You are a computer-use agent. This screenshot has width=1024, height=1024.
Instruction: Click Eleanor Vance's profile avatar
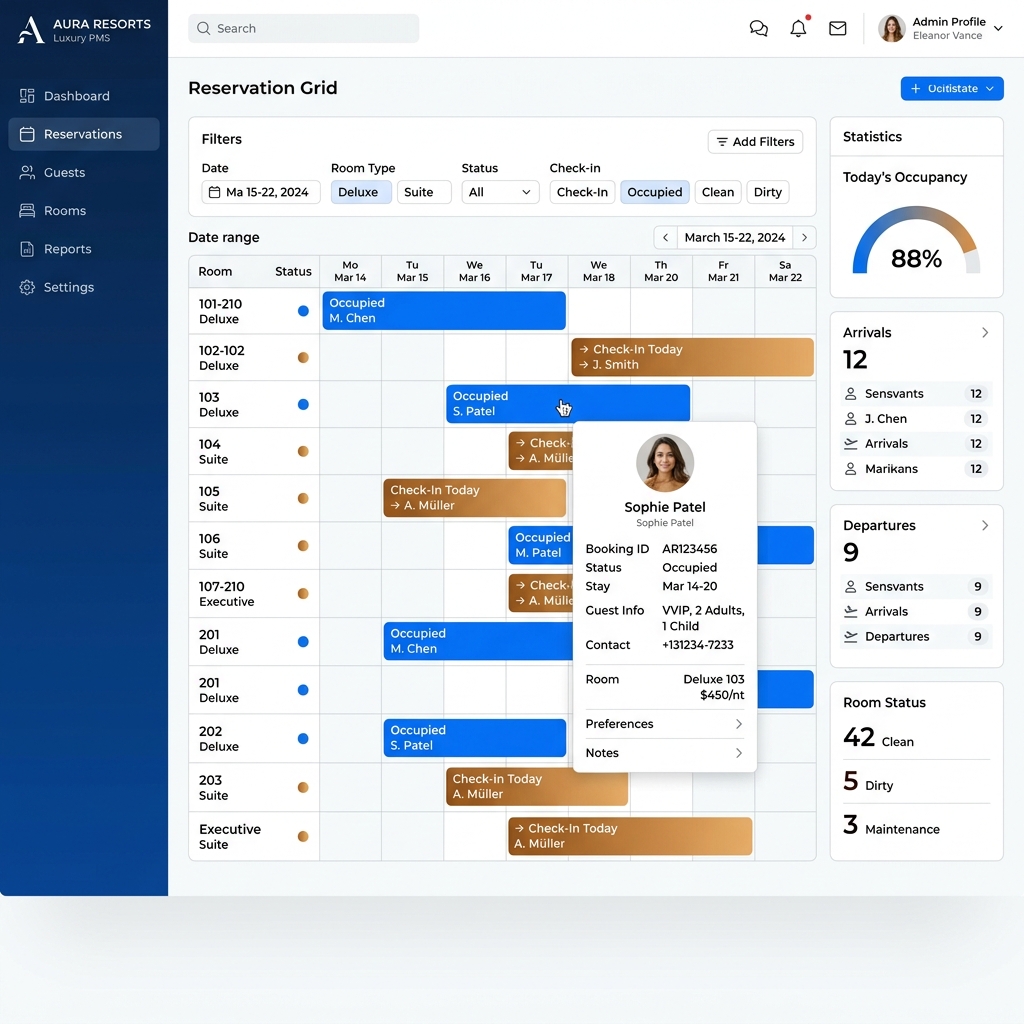tap(891, 28)
